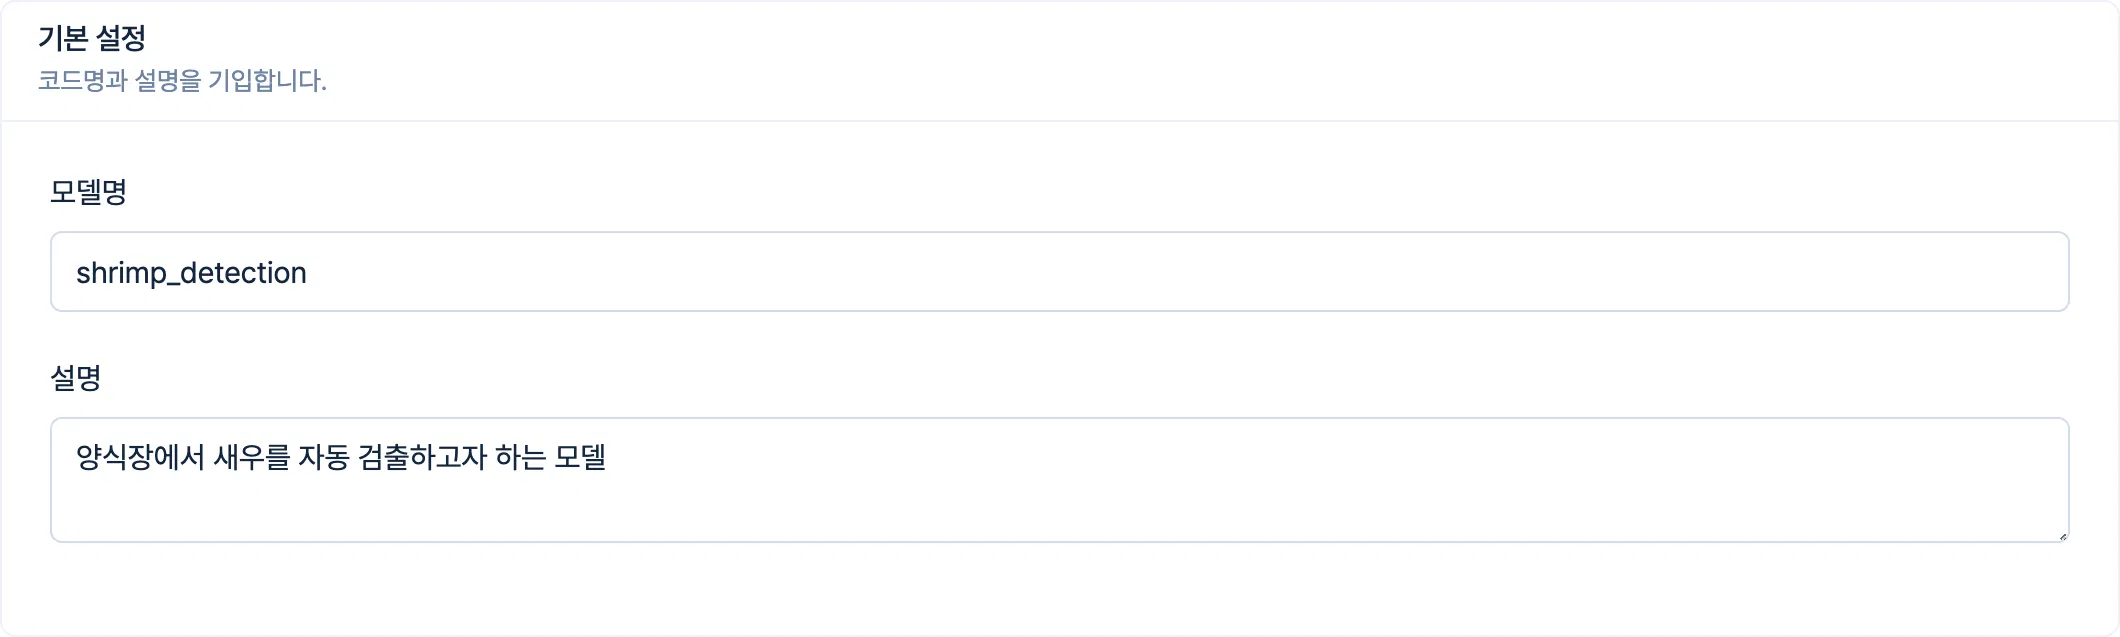Image resolution: width=2120 pixels, height=637 pixels.
Task: Click the 설명 field label
Action: pyautogui.click(x=75, y=377)
